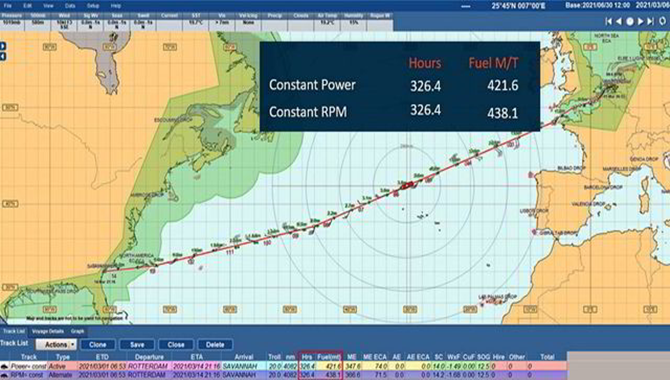Step back one forecast time step
Viewport: 670px width, 380px height.
click(x=618, y=21)
